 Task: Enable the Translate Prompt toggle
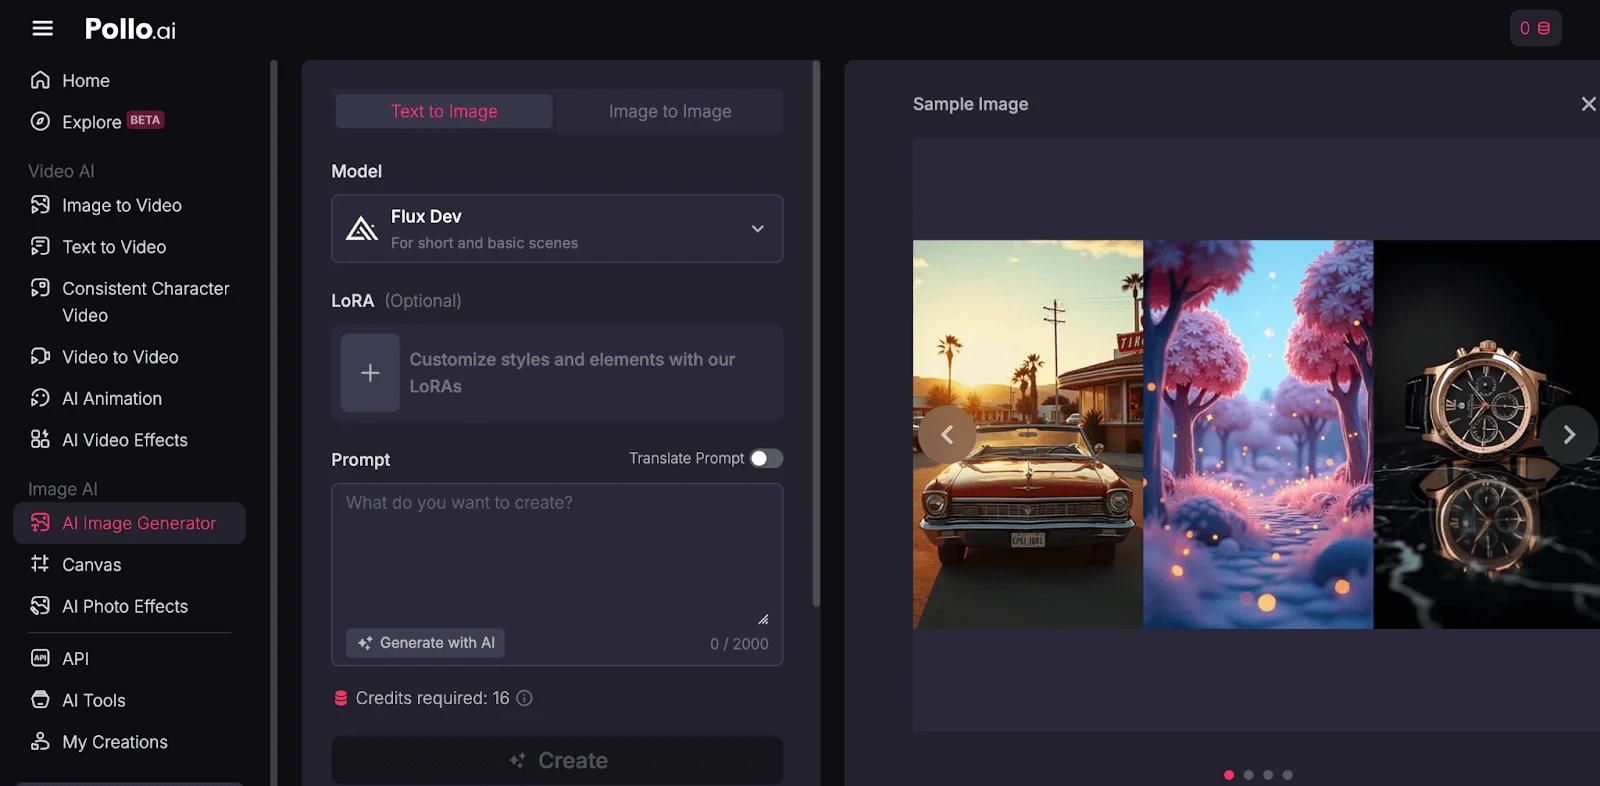pos(766,458)
